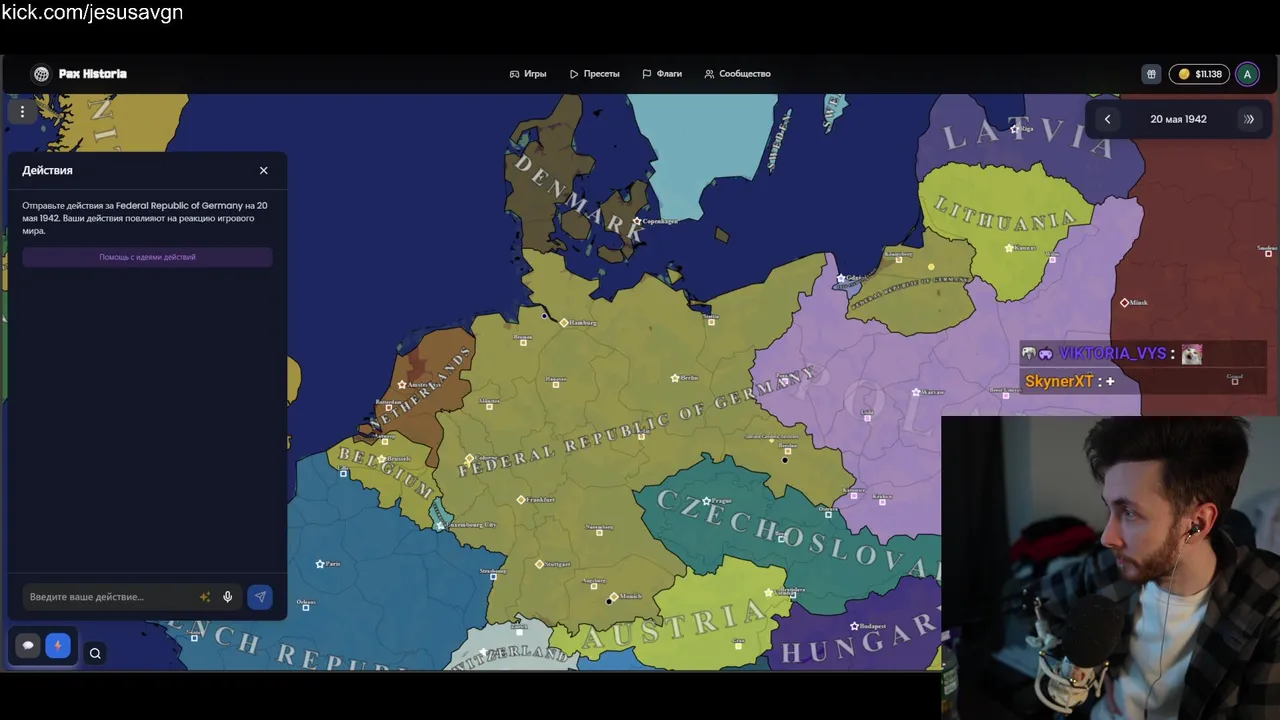The width and height of the screenshot is (1280, 720).
Task: Select Amsterdam capital star marker
Action: coord(402,384)
